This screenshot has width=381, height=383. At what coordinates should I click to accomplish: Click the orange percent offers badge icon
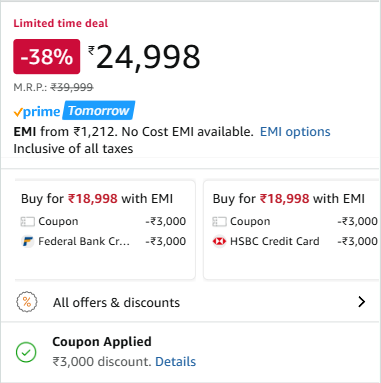(x=27, y=302)
